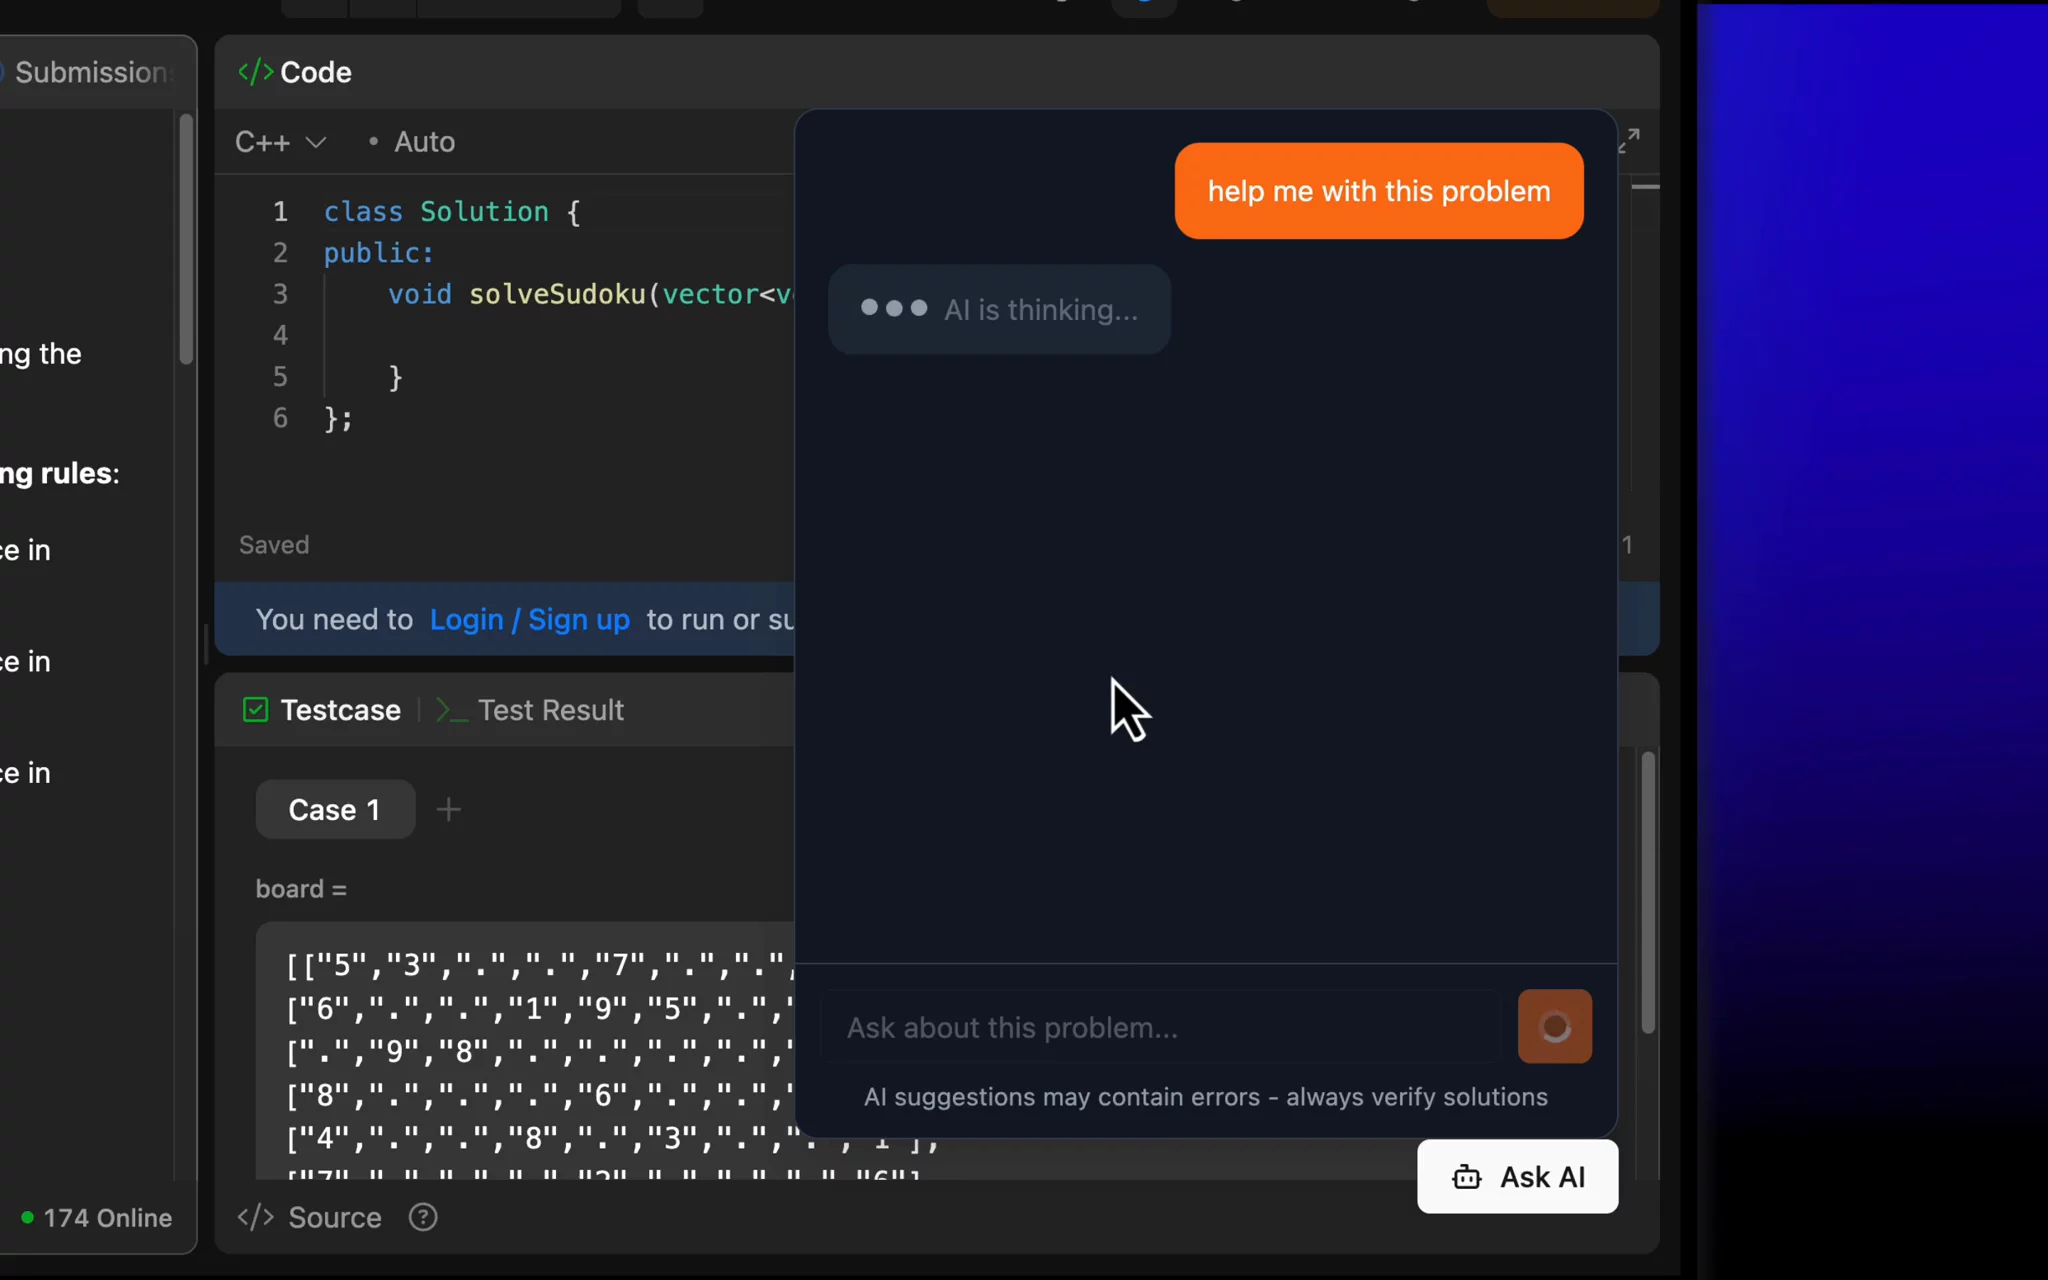Image resolution: width=2048 pixels, height=1280 pixels.
Task: Click the testcase panel vertical scrollbar
Action: coord(1648,892)
